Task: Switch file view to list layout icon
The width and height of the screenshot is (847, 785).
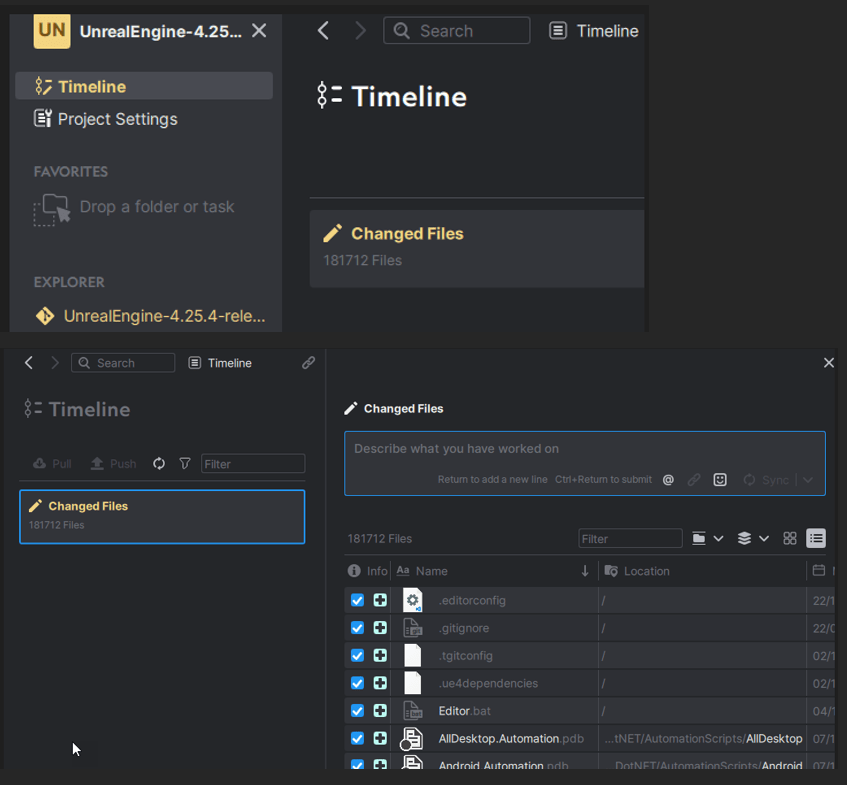Action: coord(816,538)
